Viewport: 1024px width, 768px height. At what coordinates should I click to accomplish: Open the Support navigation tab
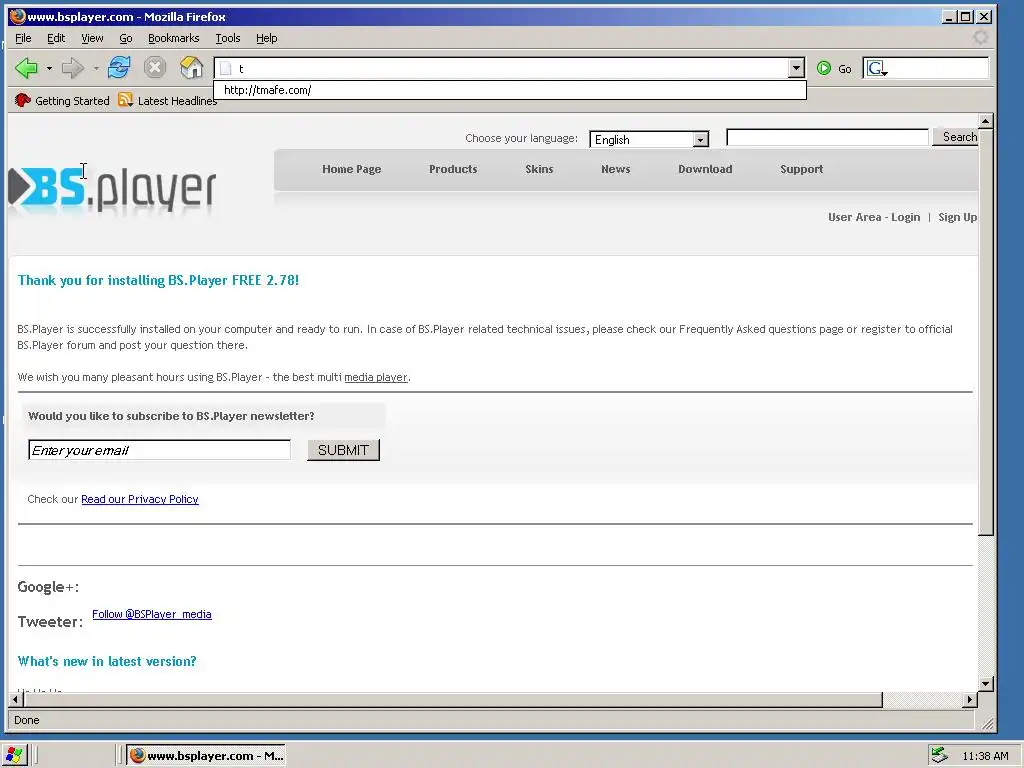(801, 169)
